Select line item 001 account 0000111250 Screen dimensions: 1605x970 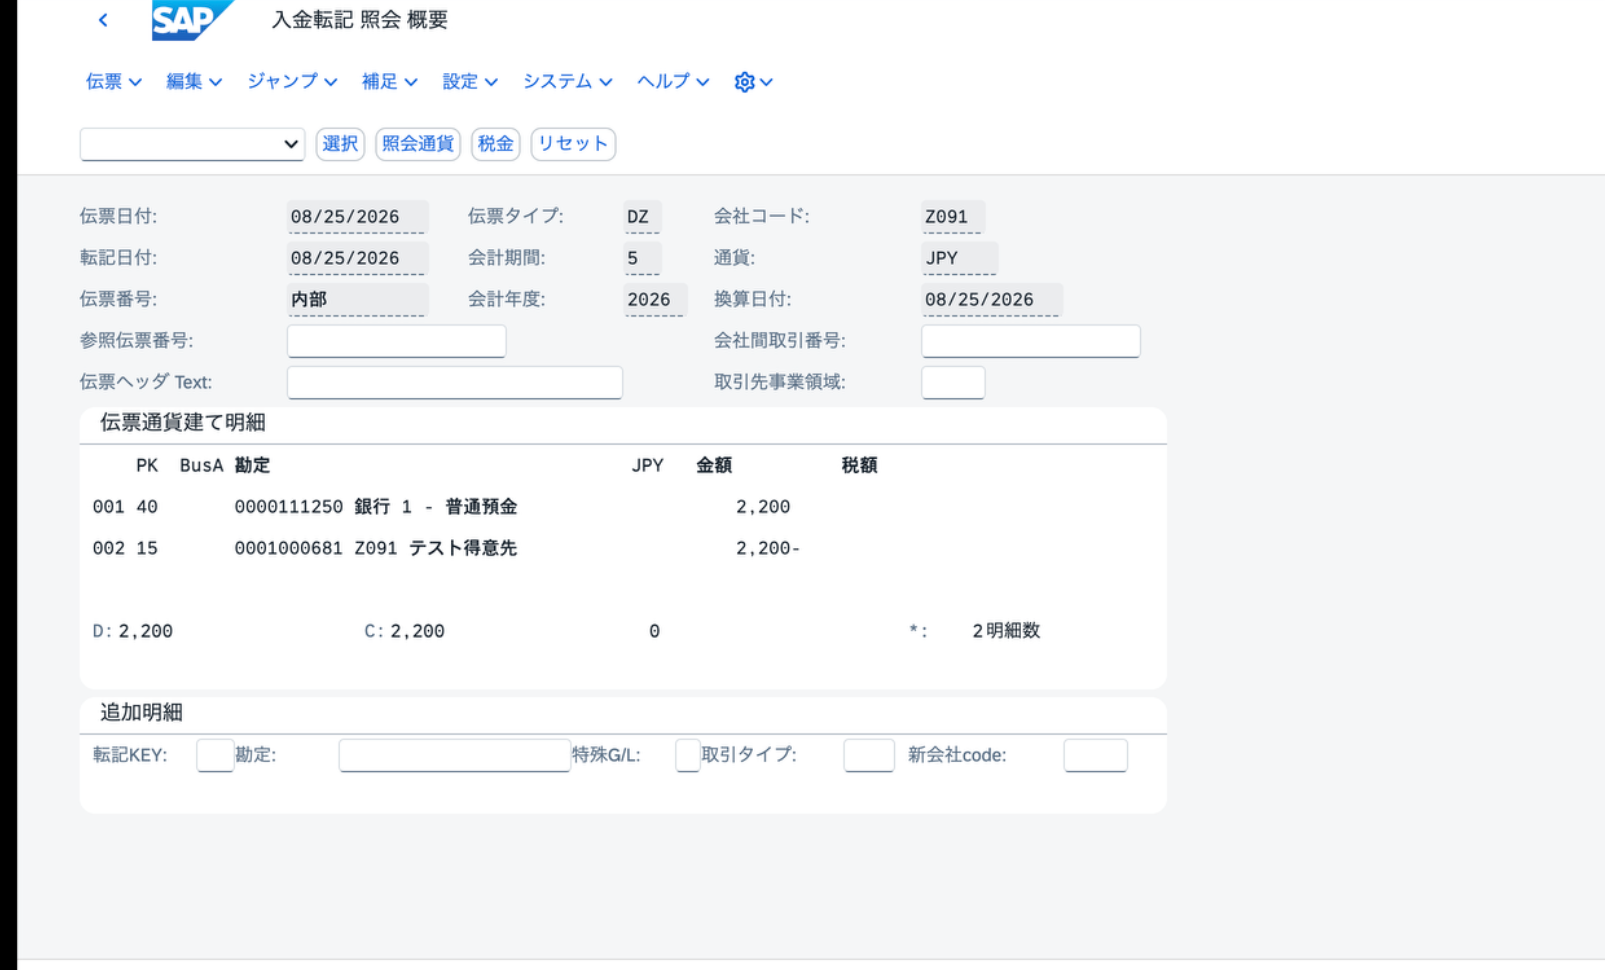coord(288,507)
